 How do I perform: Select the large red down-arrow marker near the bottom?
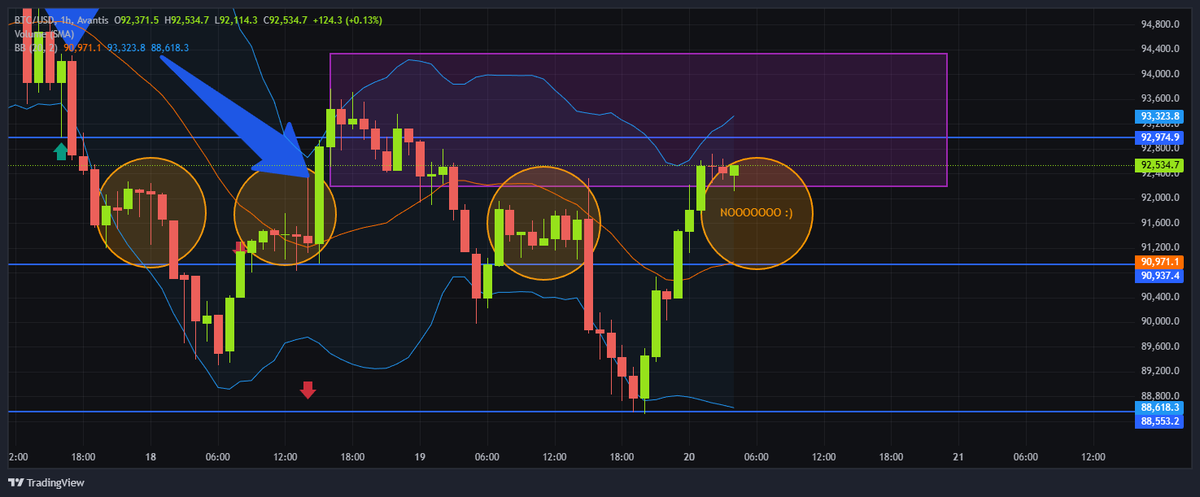tap(308, 390)
